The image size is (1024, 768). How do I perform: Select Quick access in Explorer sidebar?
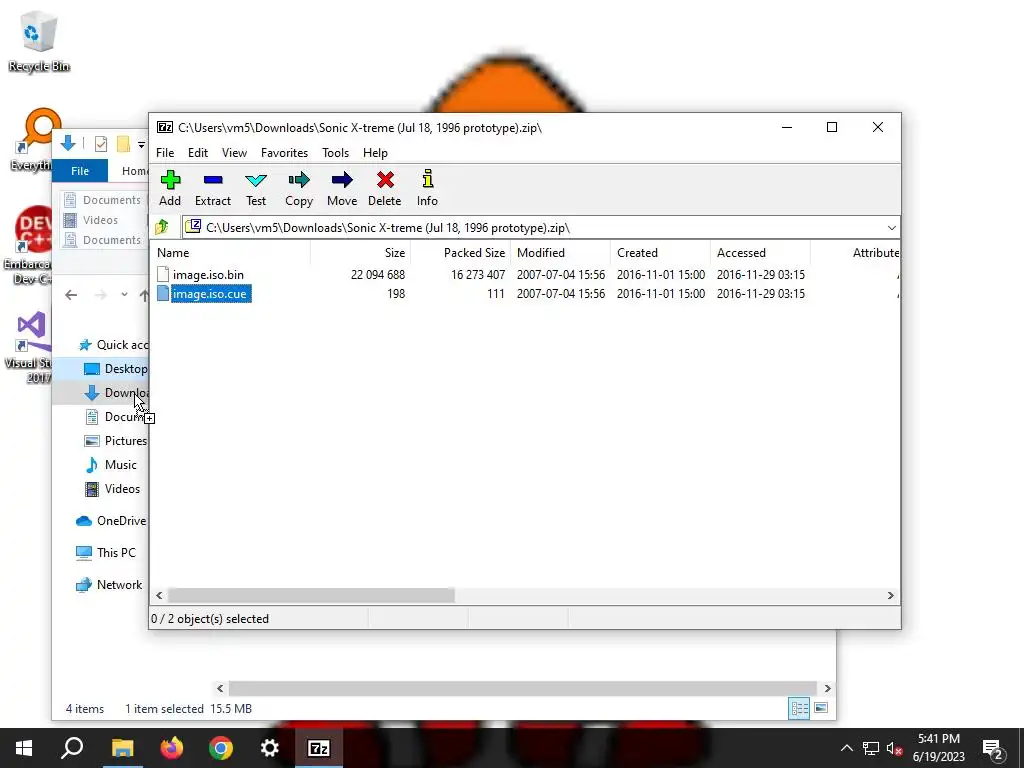coord(114,345)
